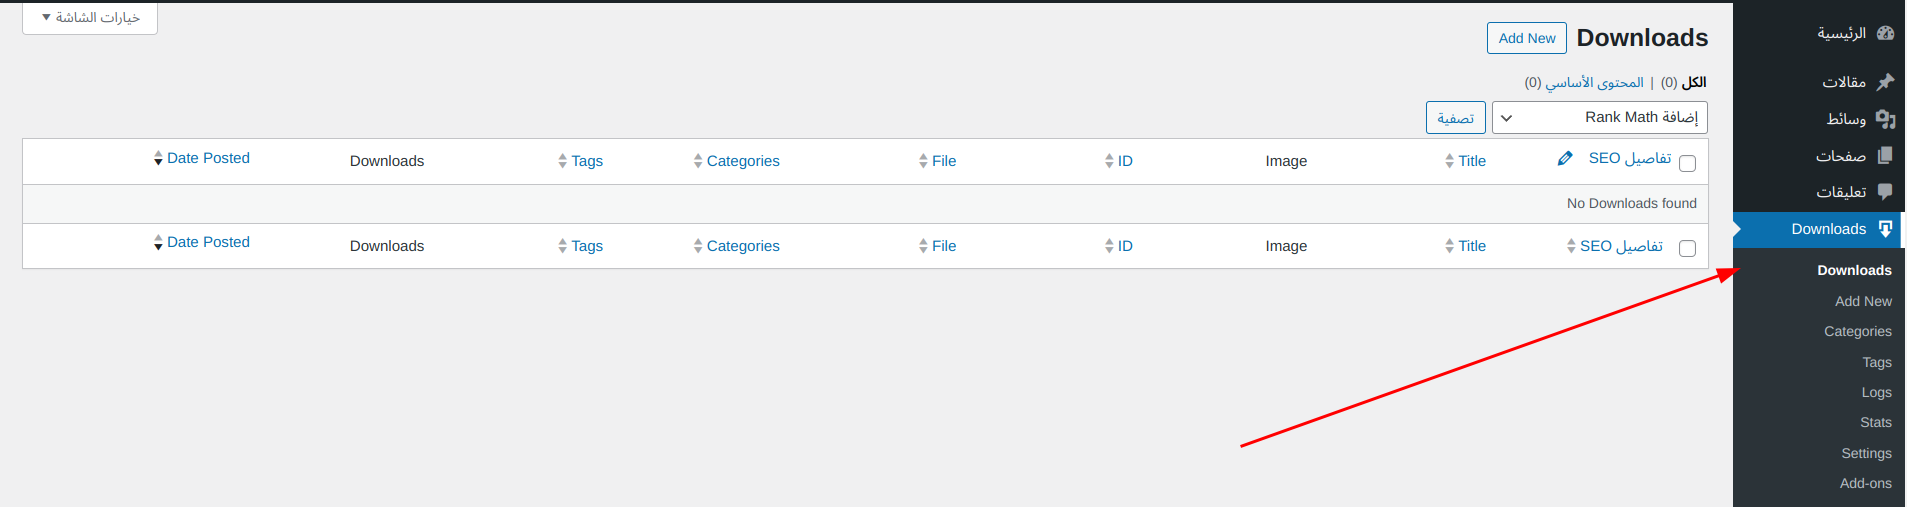This screenshot has height=507, width=1907.
Task: Toggle select-all checkbox in table footer
Action: pos(1687,249)
